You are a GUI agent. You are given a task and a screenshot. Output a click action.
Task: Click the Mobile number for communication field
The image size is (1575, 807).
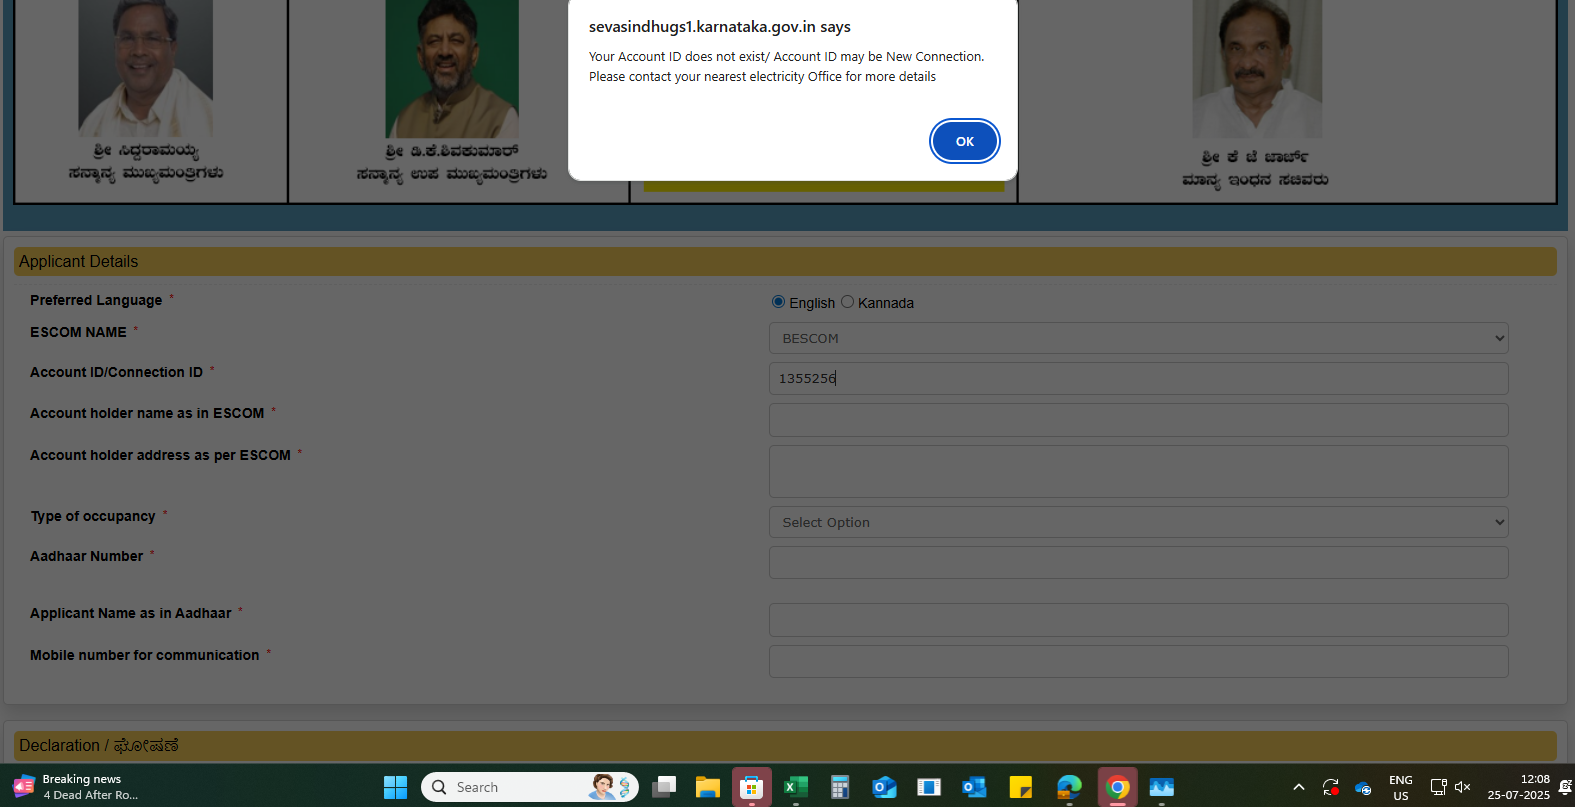[1138, 661]
